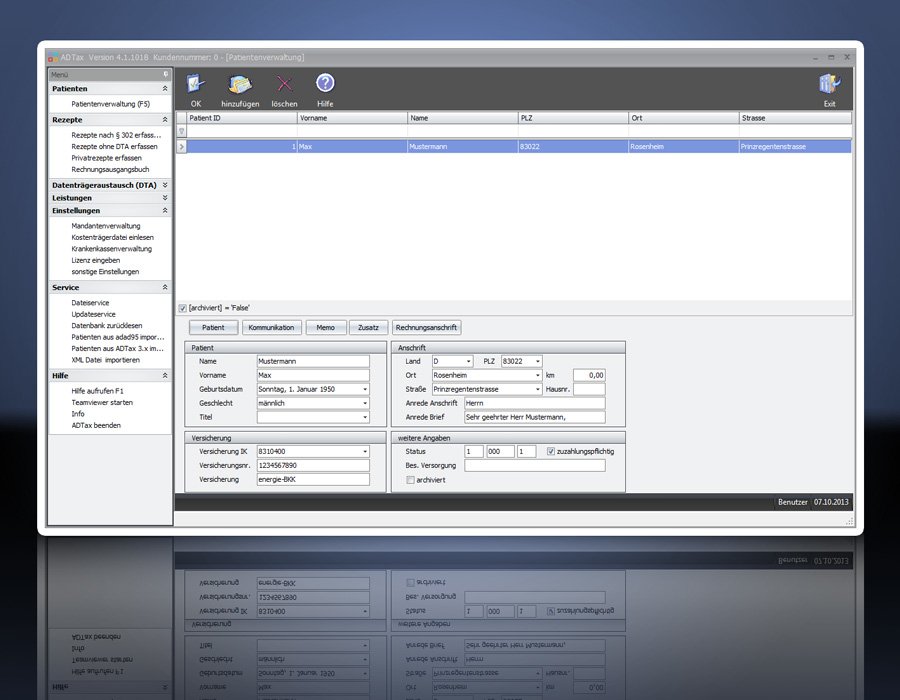Click the filter row funnel icon
The image size is (900, 700).
click(181, 131)
